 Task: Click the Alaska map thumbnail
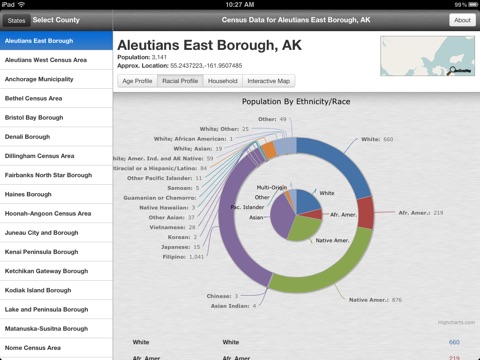tap(427, 56)
